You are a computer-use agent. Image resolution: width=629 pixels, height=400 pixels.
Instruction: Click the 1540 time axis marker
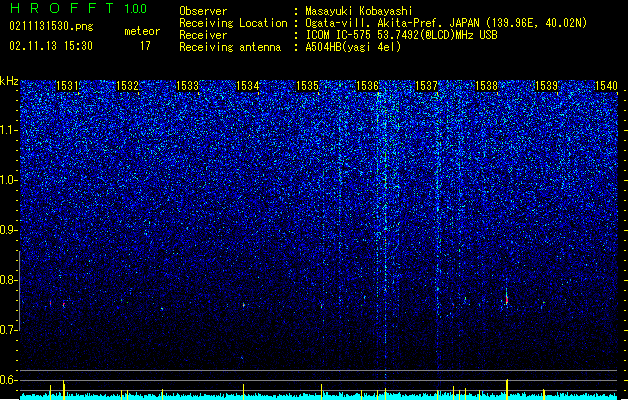click(606, 86)
